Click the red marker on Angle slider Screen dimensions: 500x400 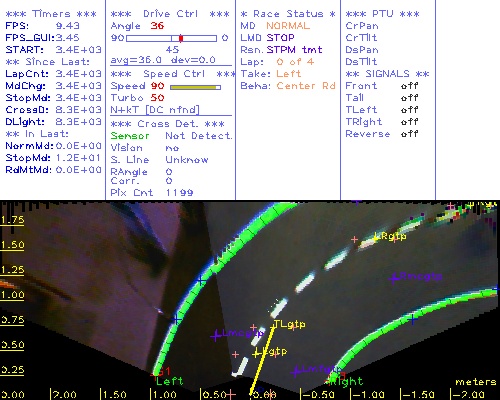click(181, 38)
